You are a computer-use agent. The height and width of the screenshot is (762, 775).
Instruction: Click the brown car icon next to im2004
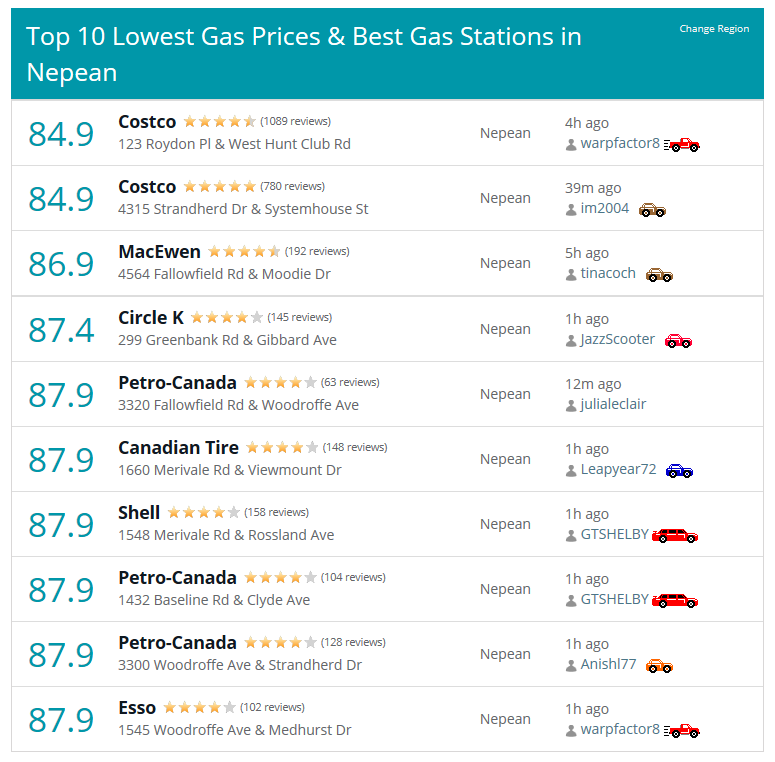tap(652, 210)
